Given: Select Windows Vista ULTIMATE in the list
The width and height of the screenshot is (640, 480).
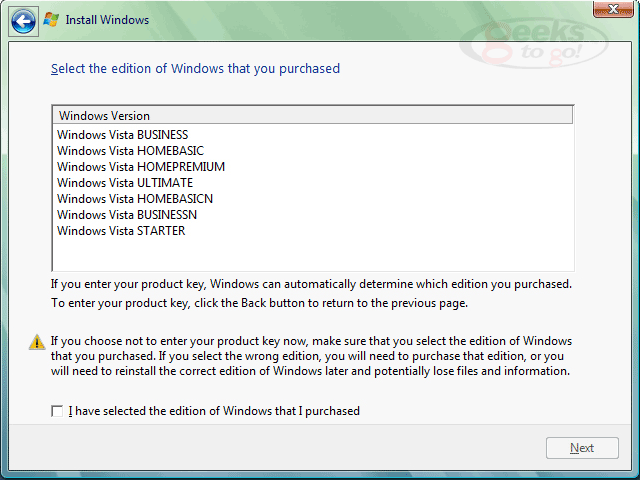Looking at the screenshot, I should (x=125, y=182).
